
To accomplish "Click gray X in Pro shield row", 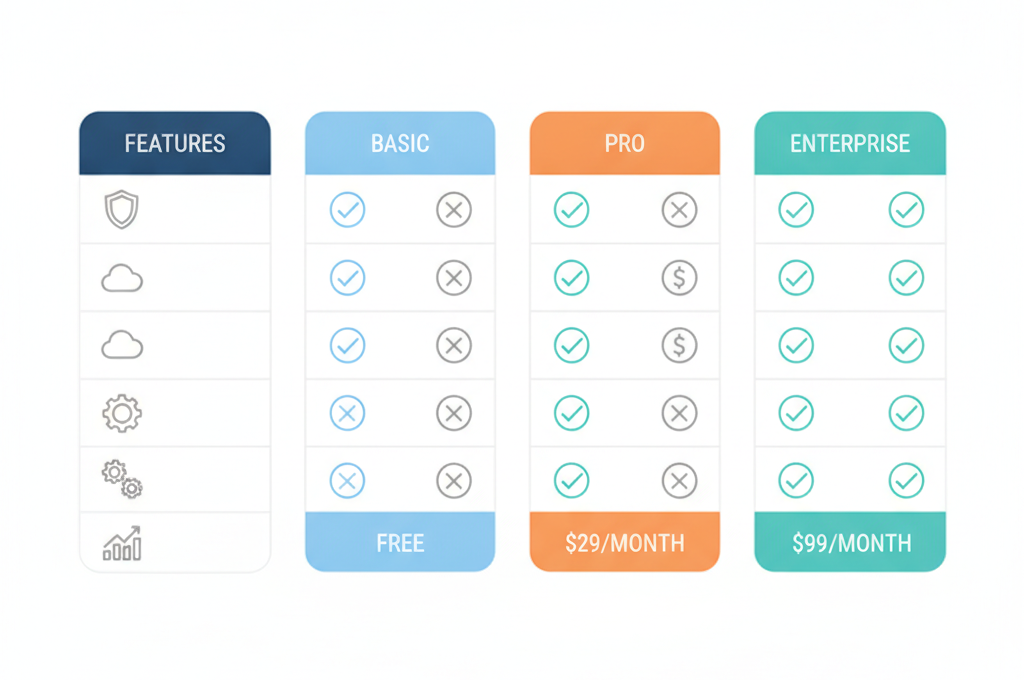I will (x=679, y=210).
